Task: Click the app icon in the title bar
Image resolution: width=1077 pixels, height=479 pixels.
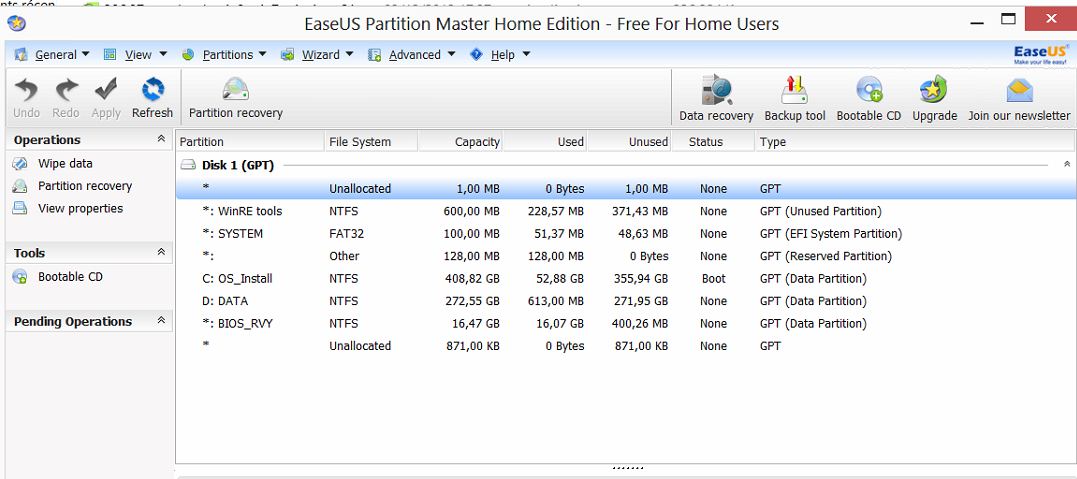Action: pyautogui.click(x=16, y=24)
